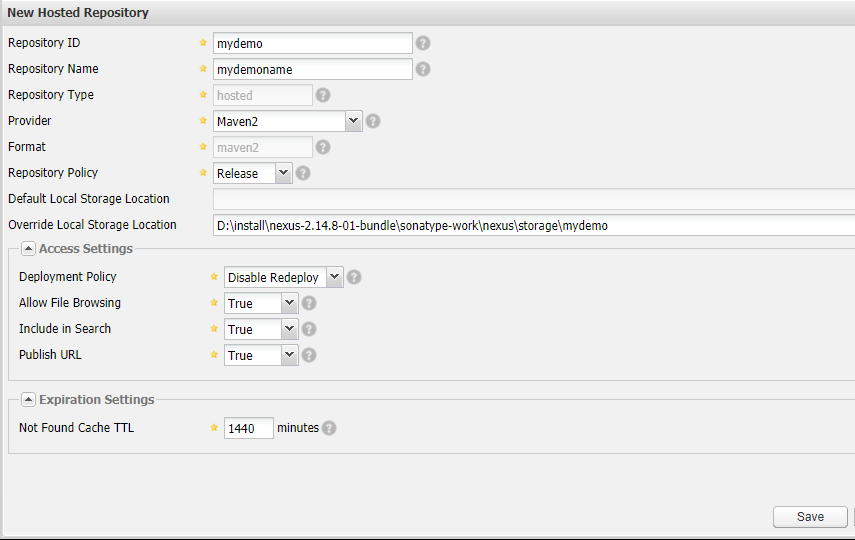Click the Not Found Cache TTL field

249,428
